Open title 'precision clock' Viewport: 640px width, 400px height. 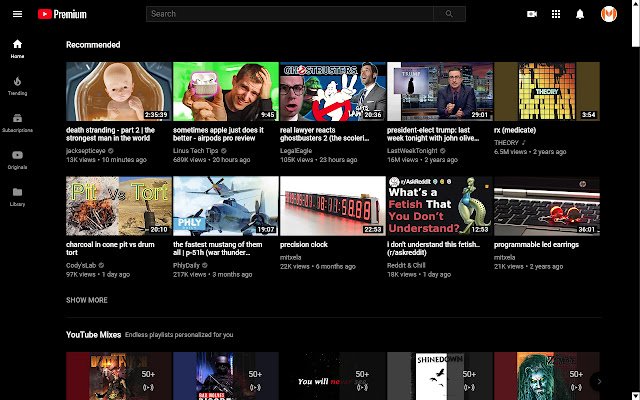(x=304, y=244)
